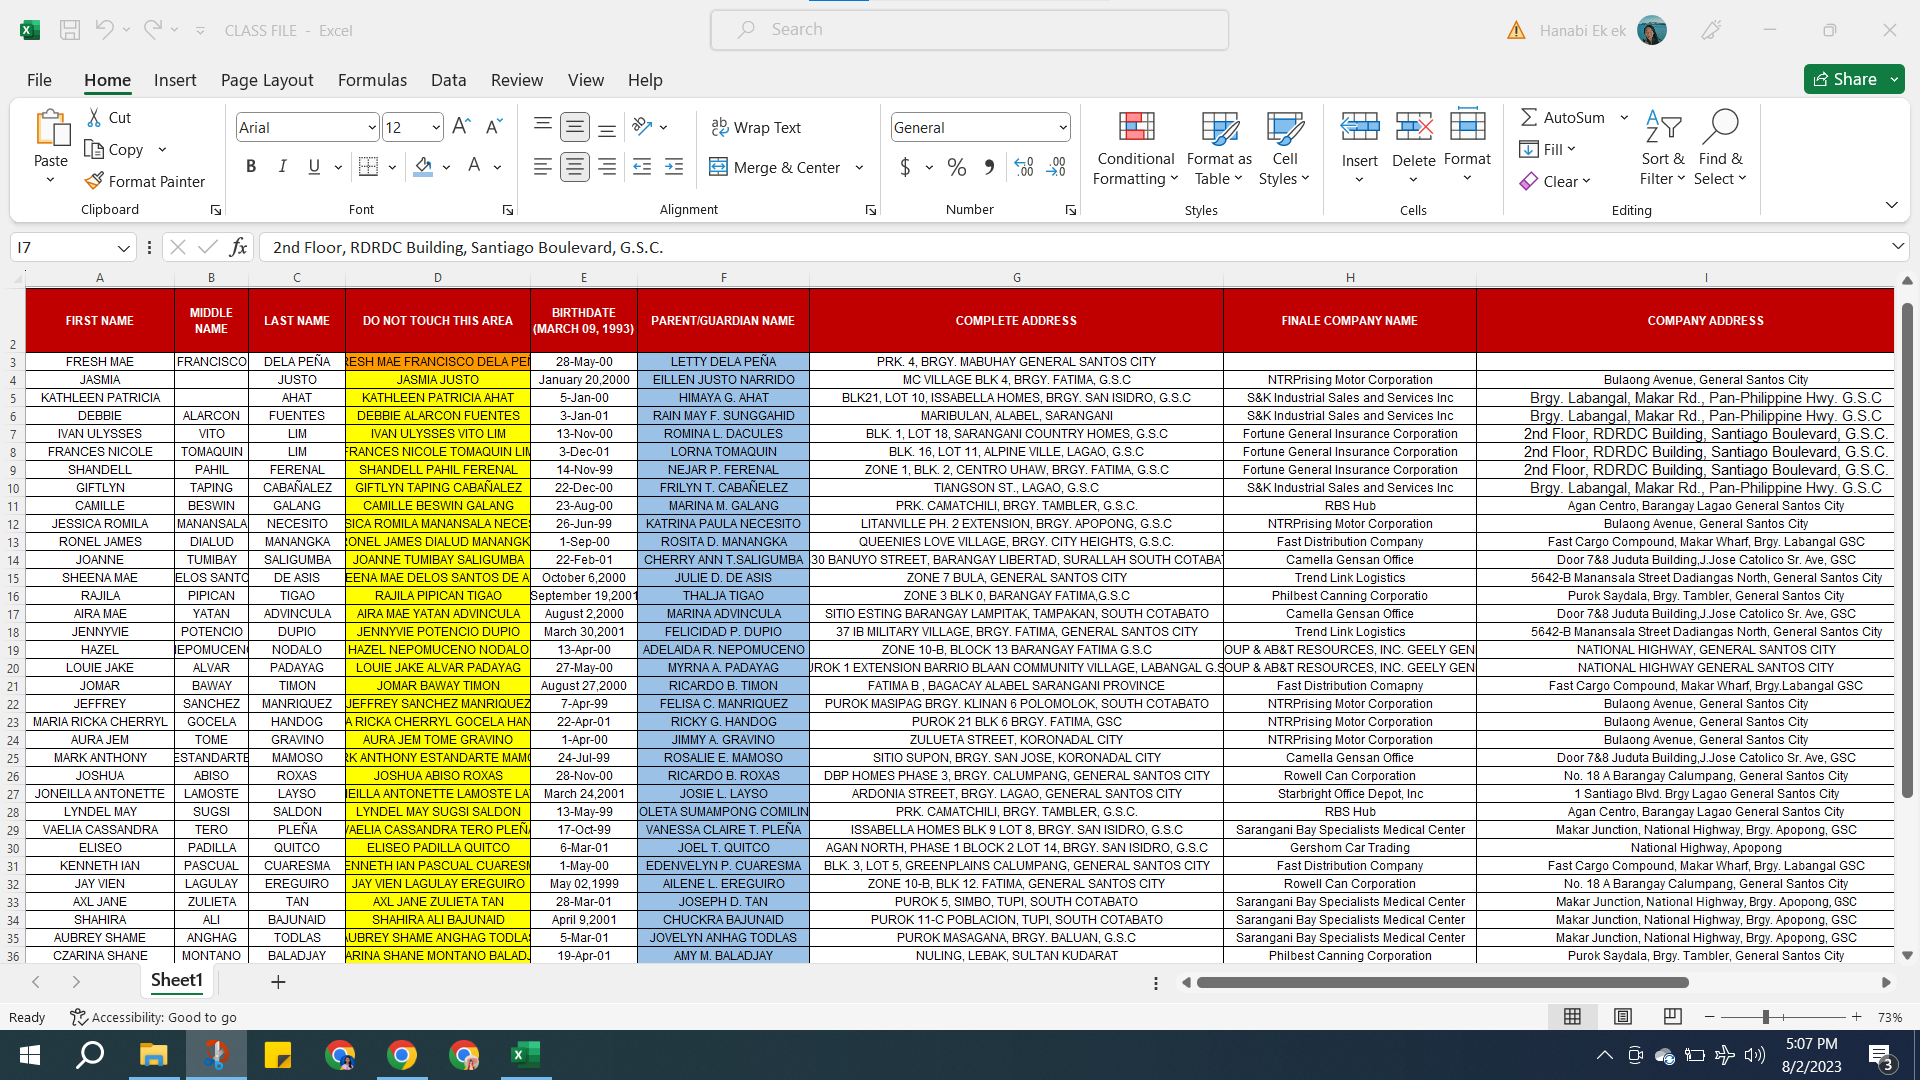Click the Undo arrow icon
Viewport: 1920px width, 1080px height.
104,30
